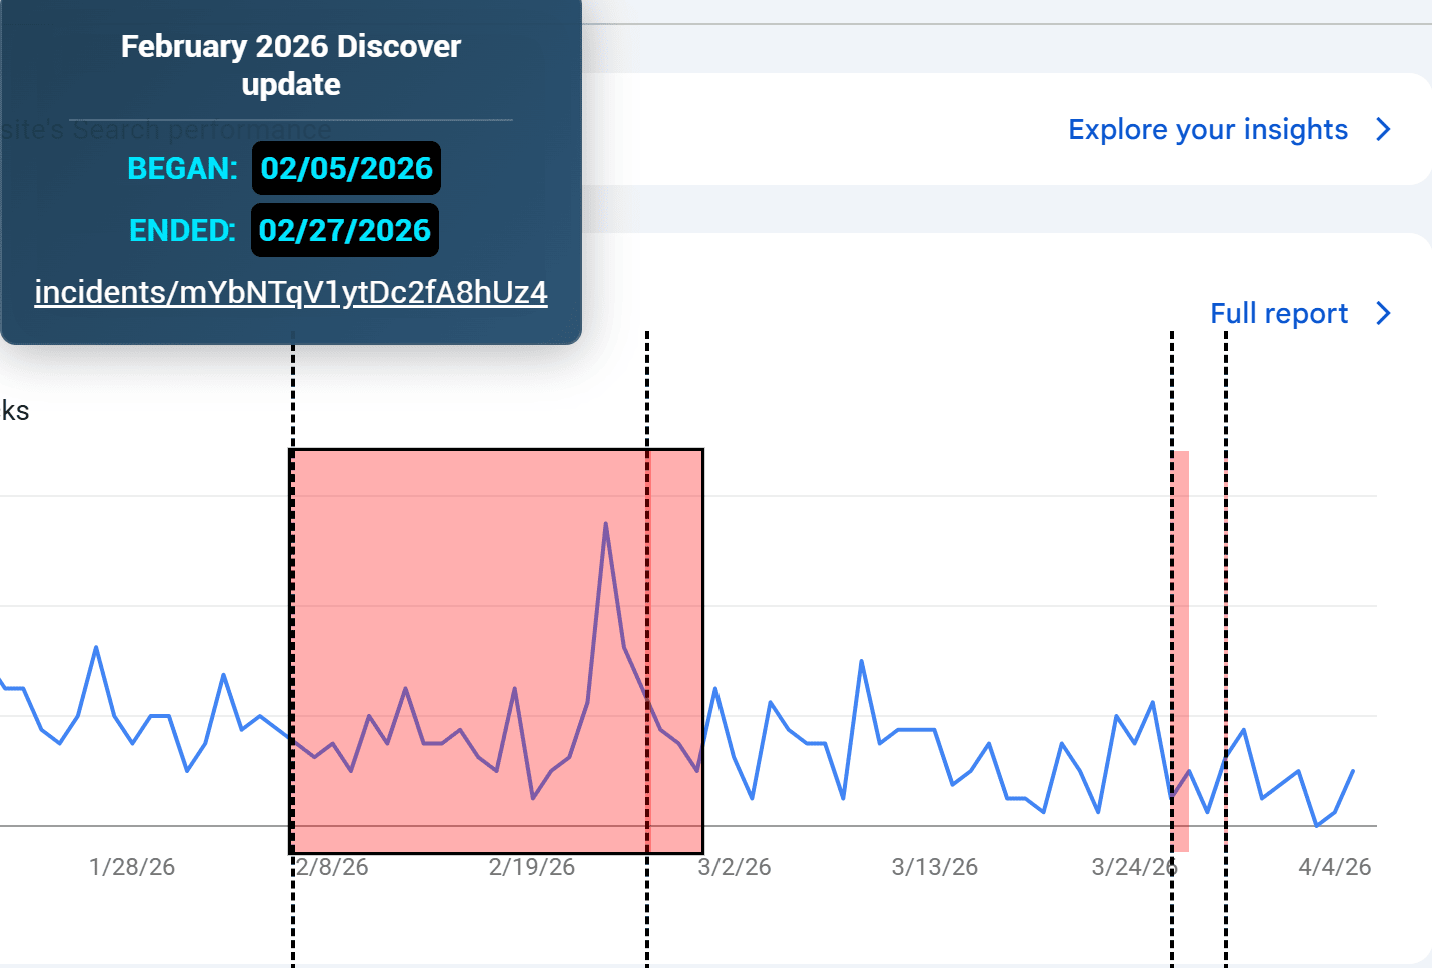The image size is (1432, 968).
Task: Click the chevron next to Full report
Action: click(x=1383, y=313)
